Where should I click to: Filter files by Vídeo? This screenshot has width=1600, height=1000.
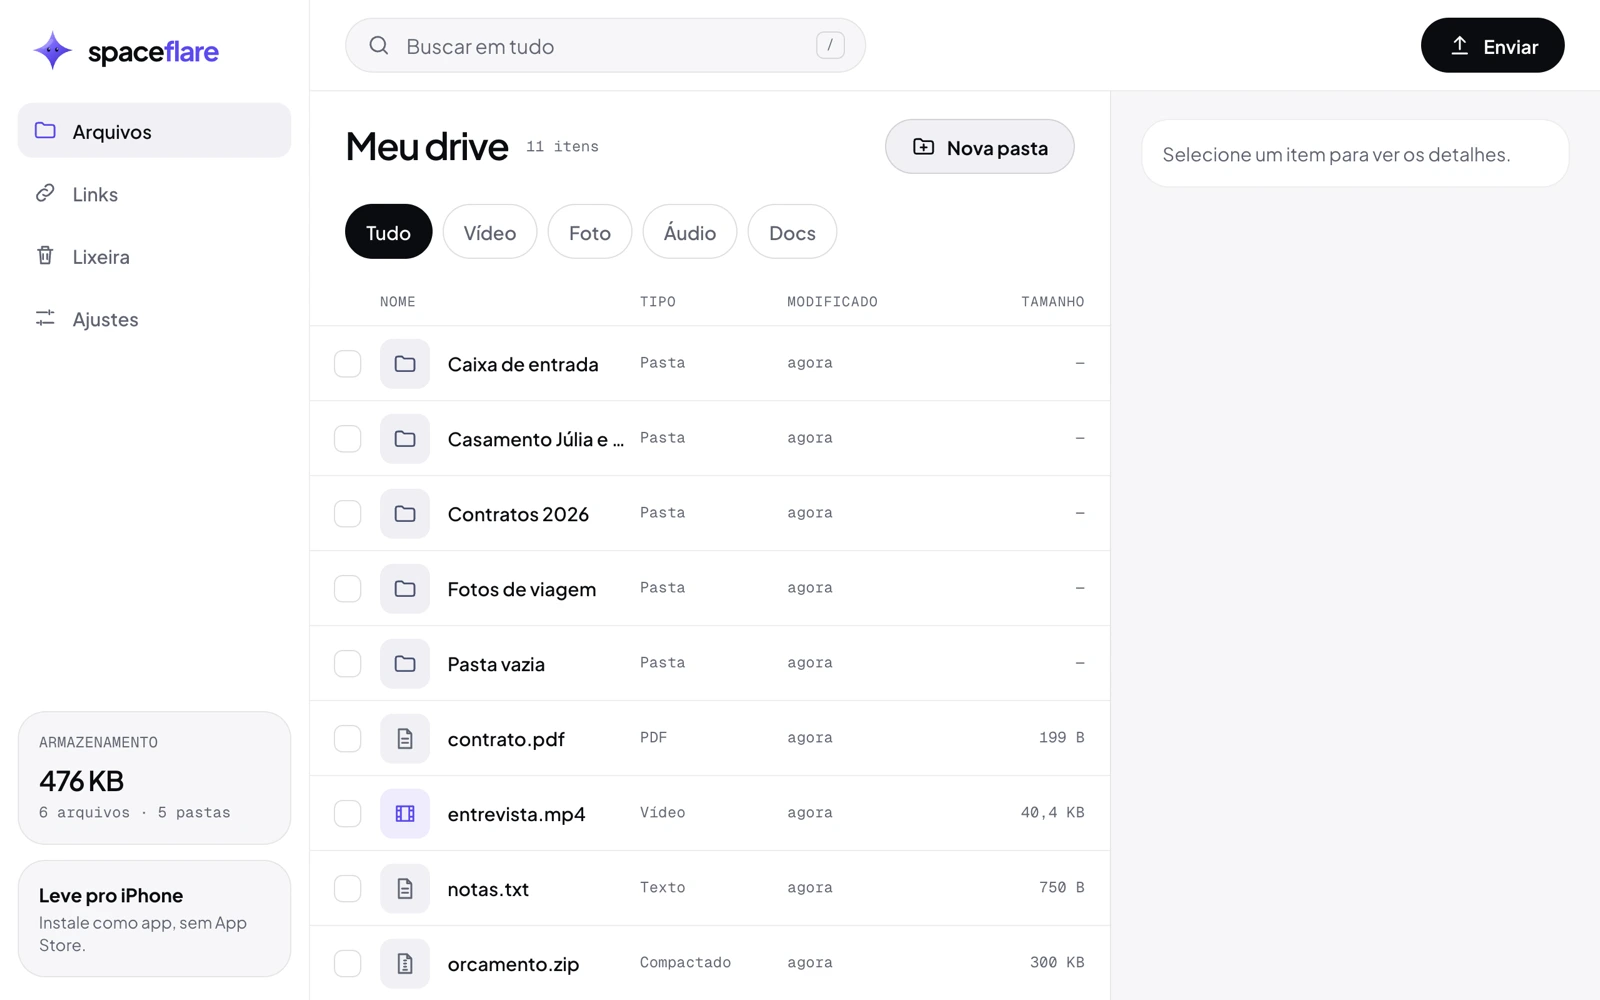point(490,232)
